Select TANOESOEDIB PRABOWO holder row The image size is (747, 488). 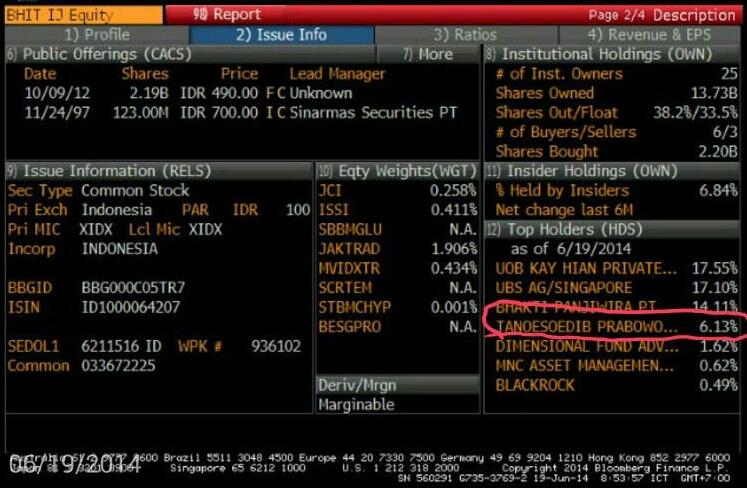616,327
